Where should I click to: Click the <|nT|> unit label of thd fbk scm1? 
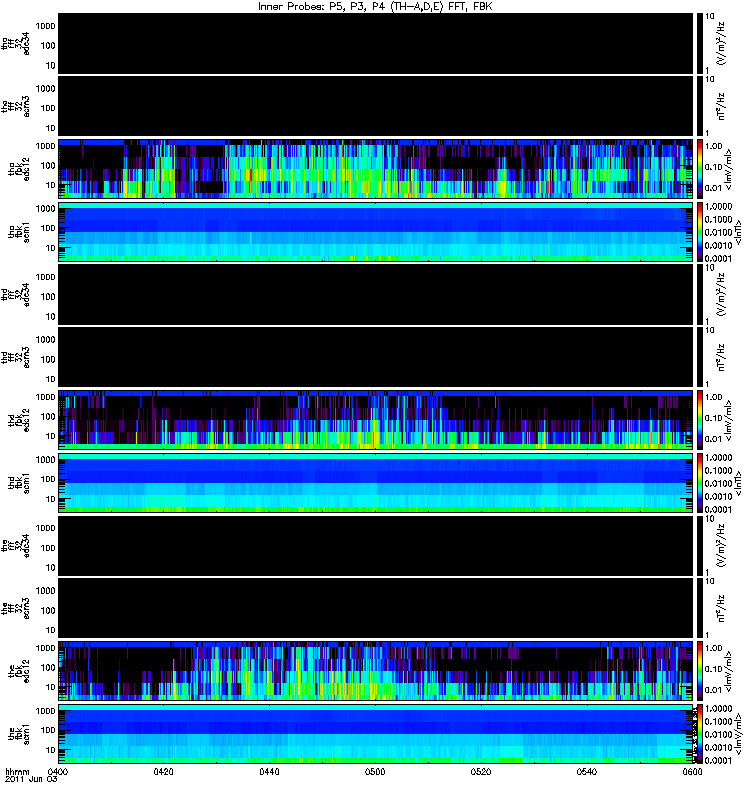pyautogui.click(x=737, y=483)
